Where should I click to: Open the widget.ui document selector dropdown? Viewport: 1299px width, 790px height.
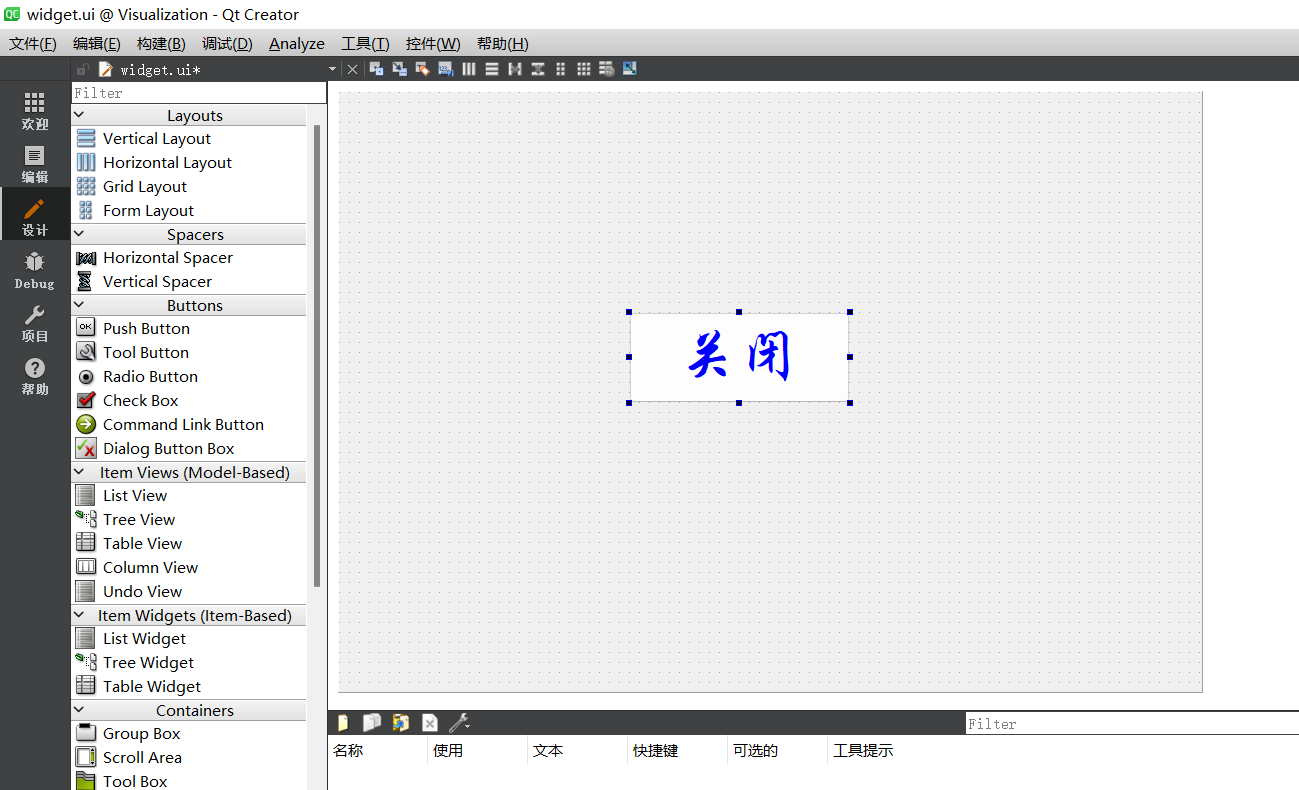tap(333, 69)
